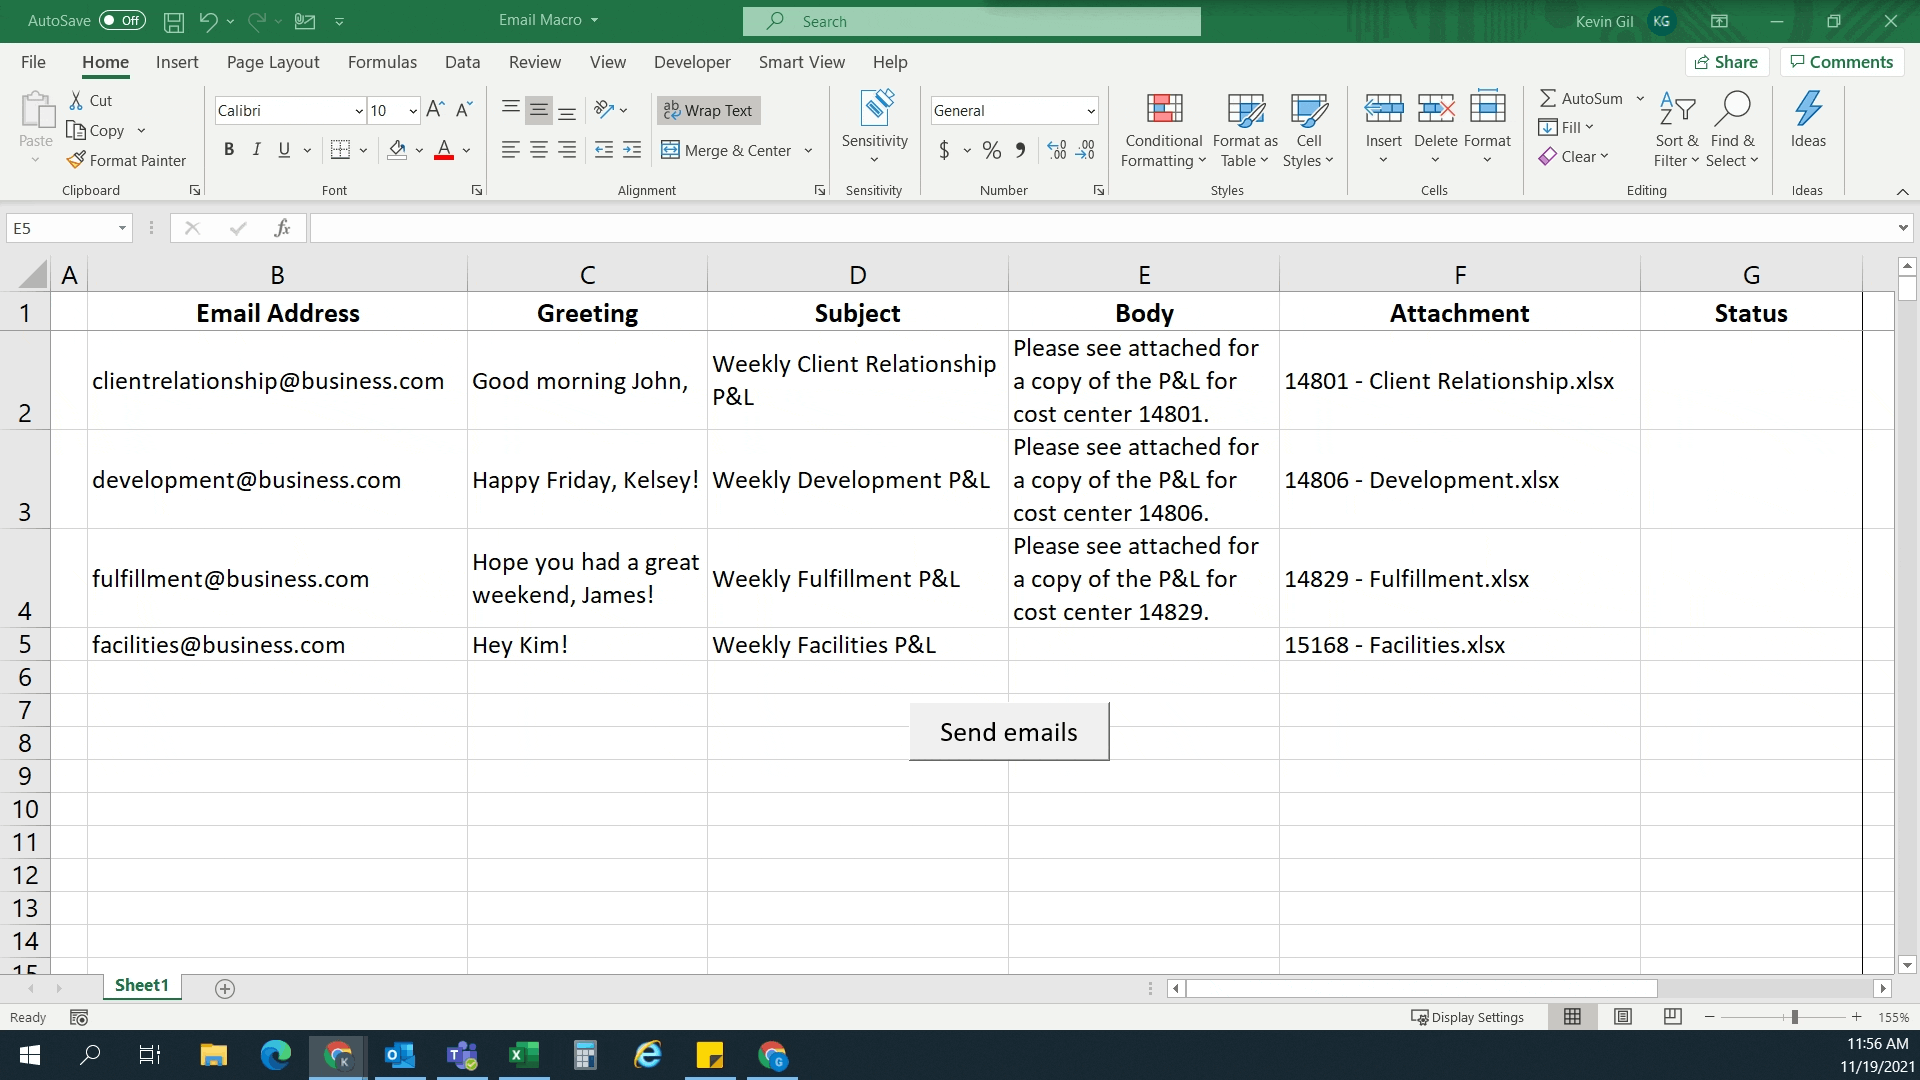Open the macro recording status bar icon
Screen dimensions: 1920x1080
pyautogui.click(x=79, y=1017)
